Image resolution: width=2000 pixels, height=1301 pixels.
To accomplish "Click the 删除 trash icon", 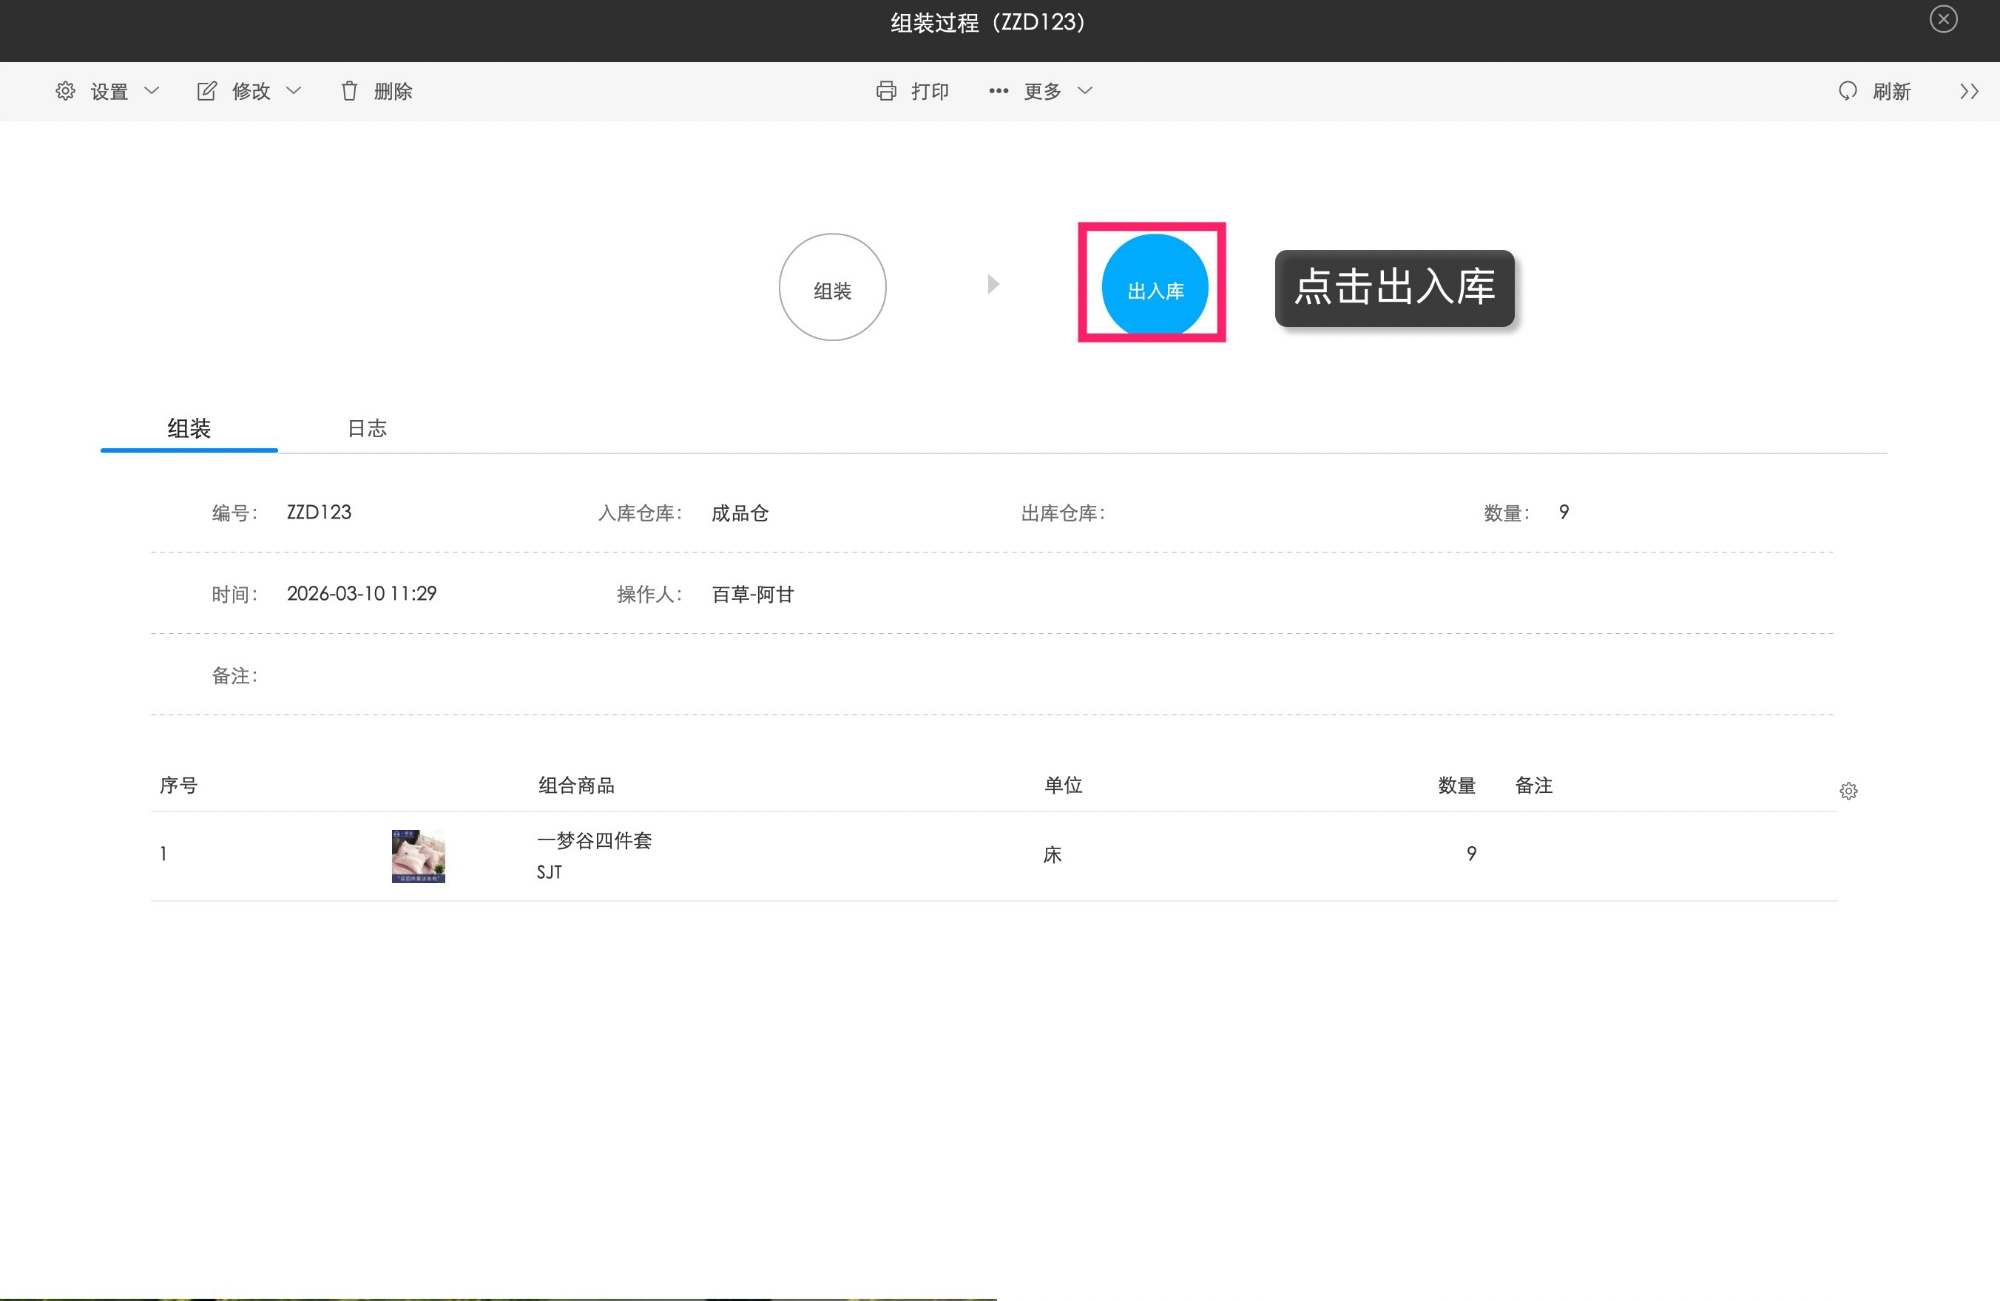I will (348, 91).
